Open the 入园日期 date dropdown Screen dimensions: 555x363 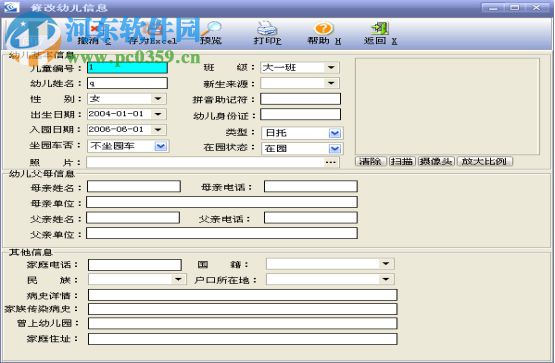[x=158, y=129]
